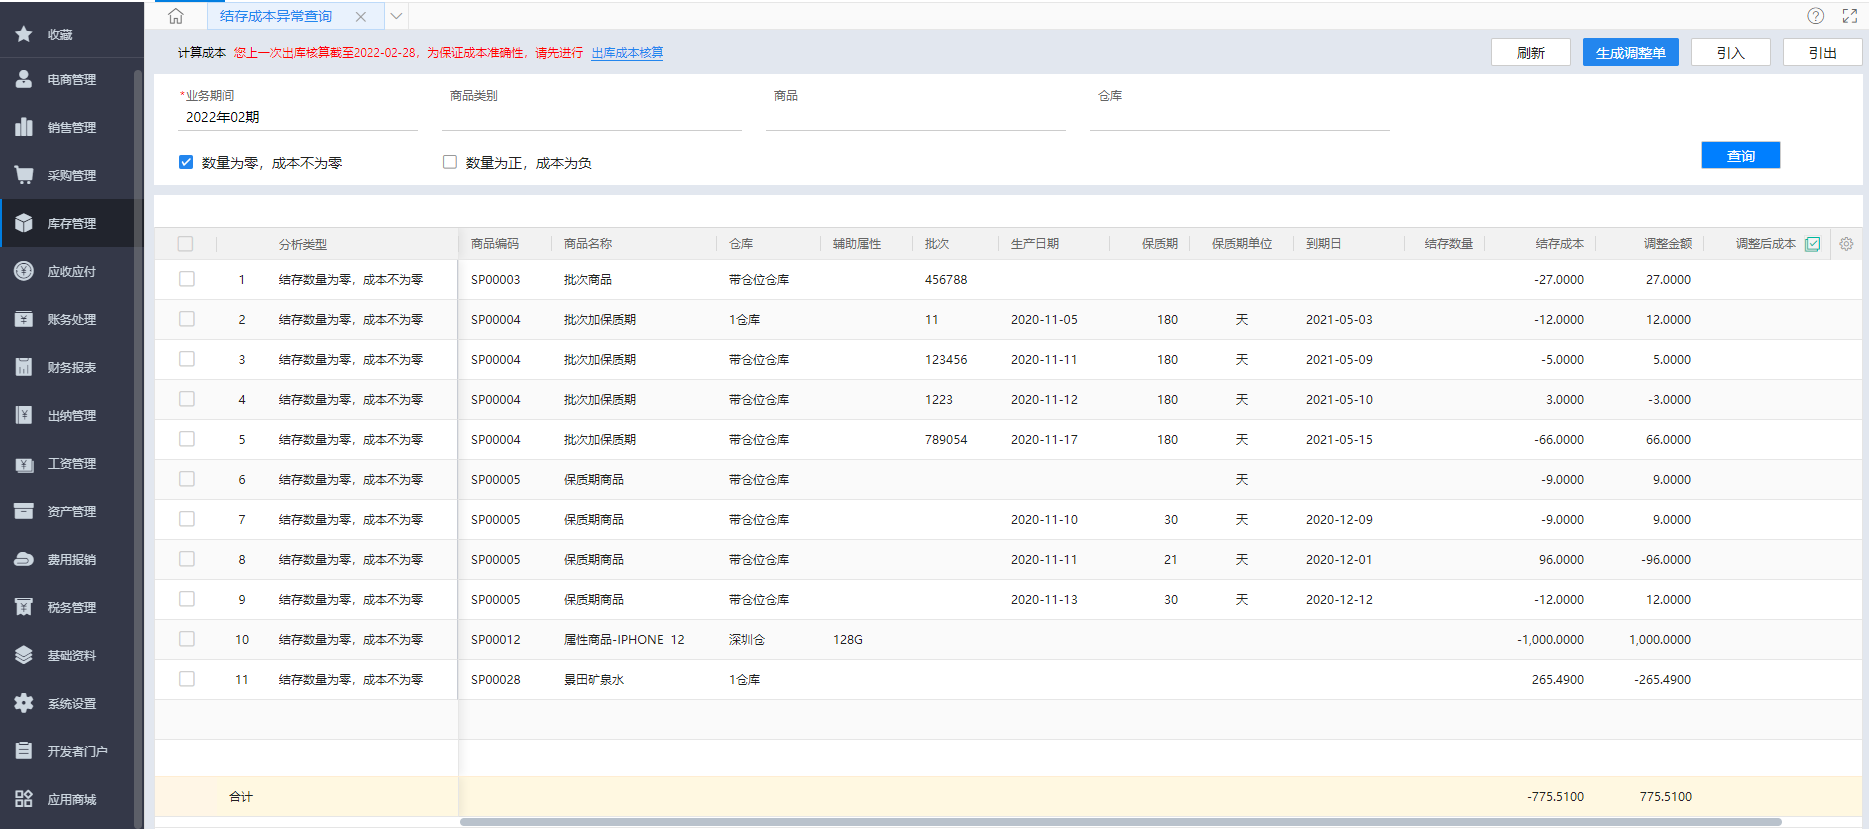Click batch cell 456788
Screen dimensions: 1869x829
point(946,279)
